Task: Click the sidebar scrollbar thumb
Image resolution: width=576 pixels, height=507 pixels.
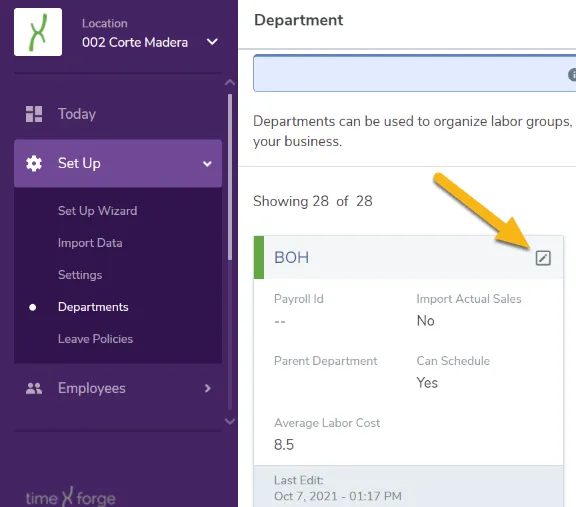Action: point(230,177)
